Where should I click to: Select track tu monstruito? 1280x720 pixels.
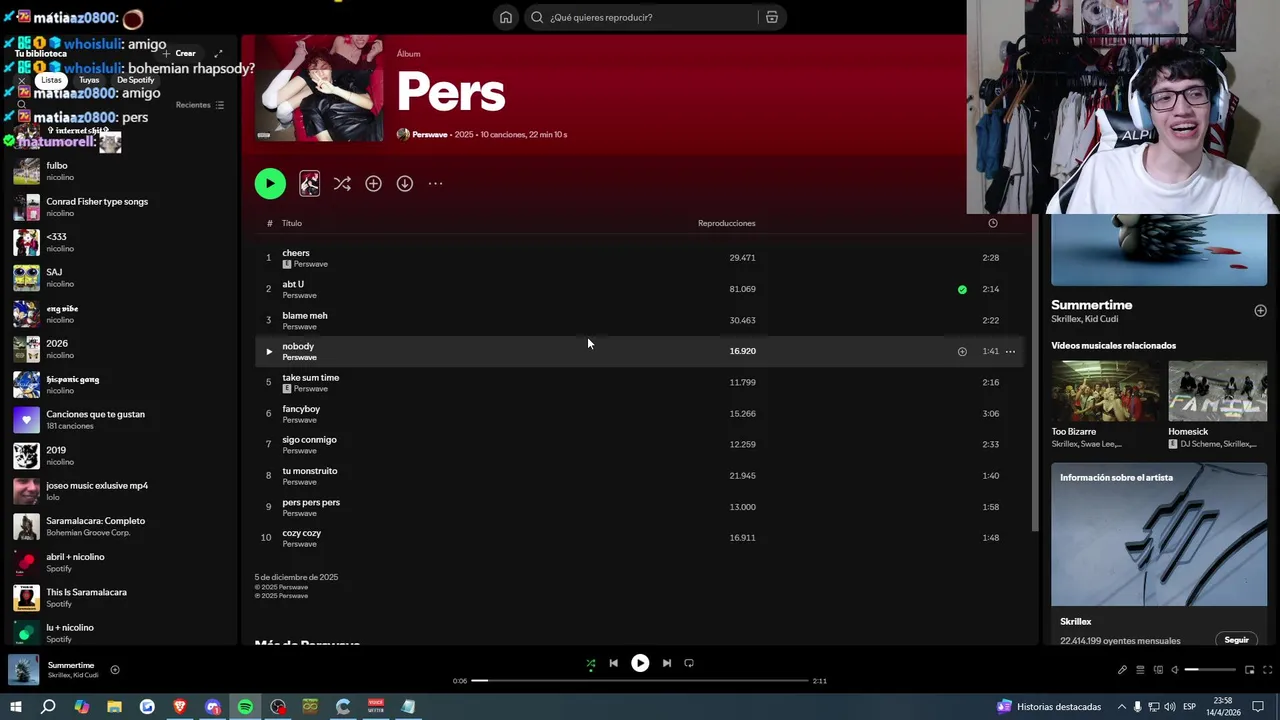point(638,475)
